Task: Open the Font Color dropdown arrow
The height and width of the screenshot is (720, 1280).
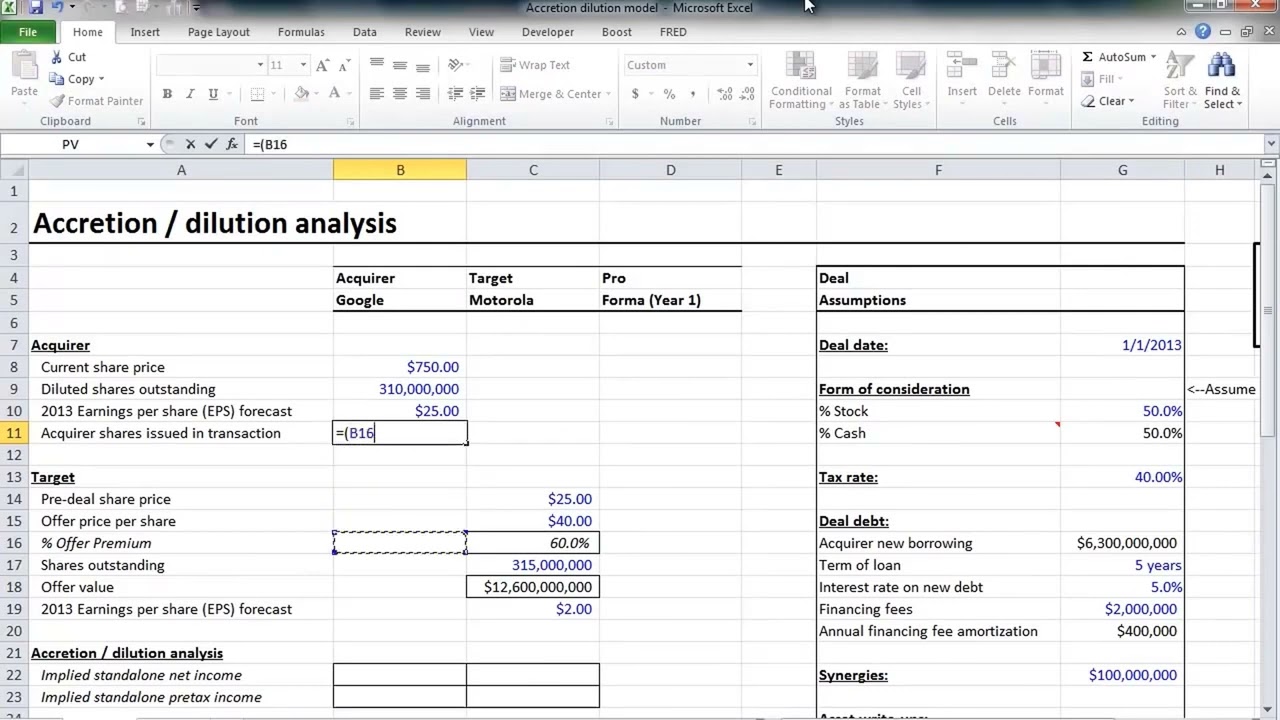Action: (349, 94)
